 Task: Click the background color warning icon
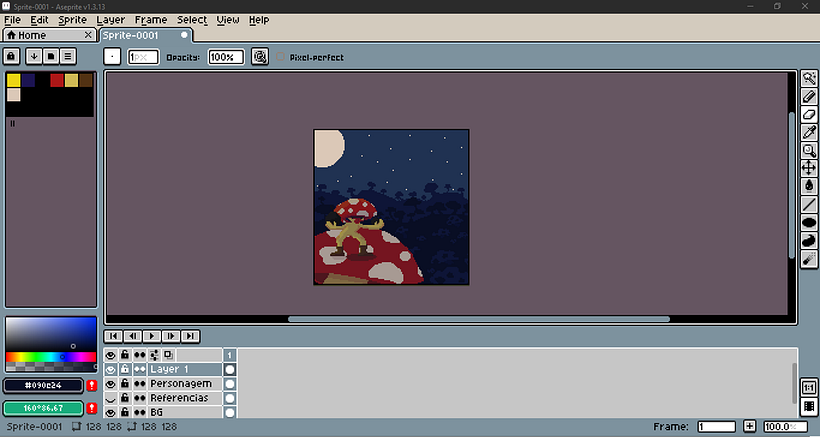click(92, 408)
